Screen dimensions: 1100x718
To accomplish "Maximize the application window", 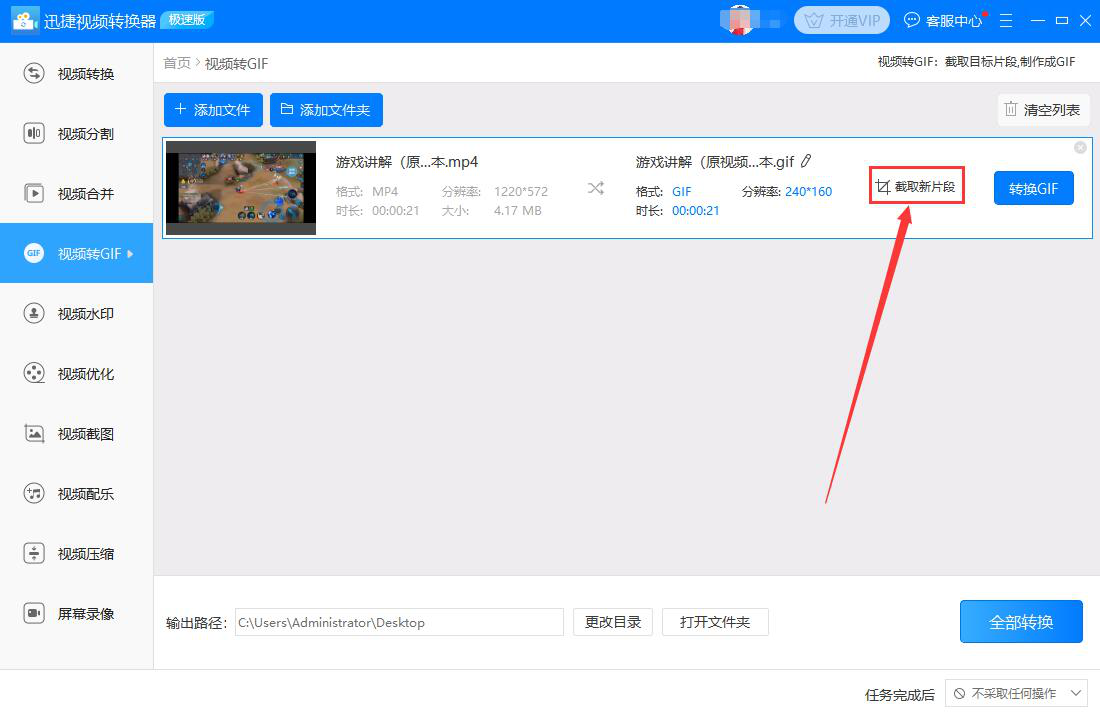I will point(1062,20).
